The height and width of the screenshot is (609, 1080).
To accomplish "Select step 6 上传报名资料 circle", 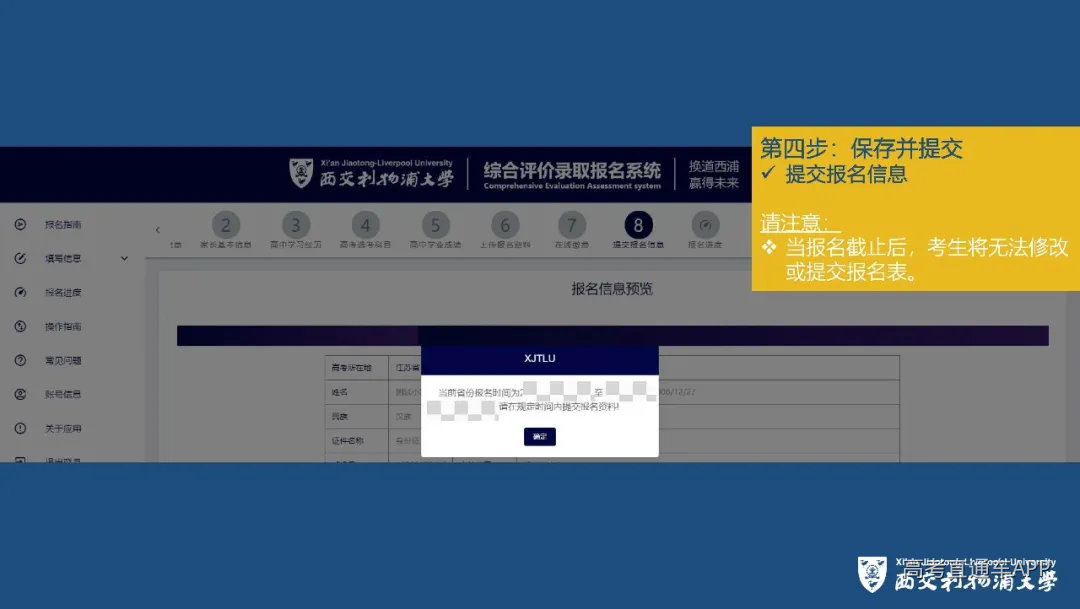I will coord(506,226).
